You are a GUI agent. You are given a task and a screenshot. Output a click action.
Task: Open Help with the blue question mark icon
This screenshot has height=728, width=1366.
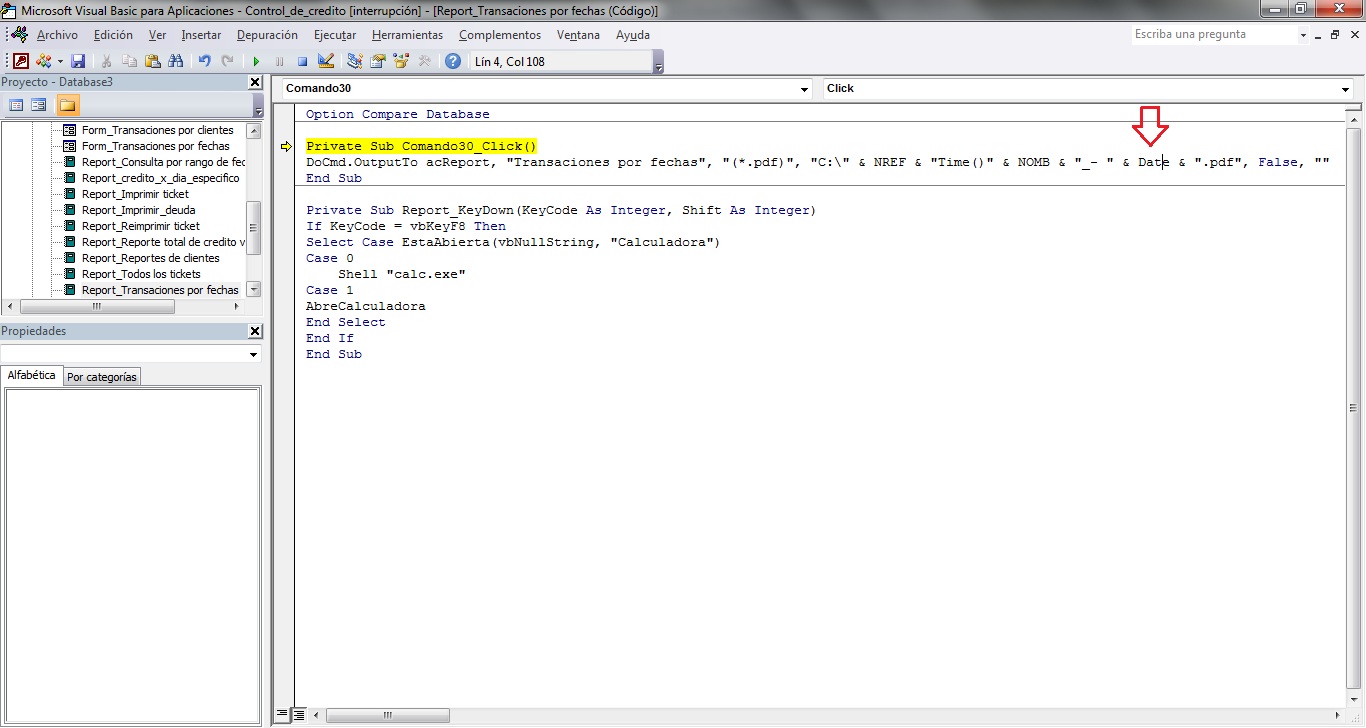click(x=453, y=61)
